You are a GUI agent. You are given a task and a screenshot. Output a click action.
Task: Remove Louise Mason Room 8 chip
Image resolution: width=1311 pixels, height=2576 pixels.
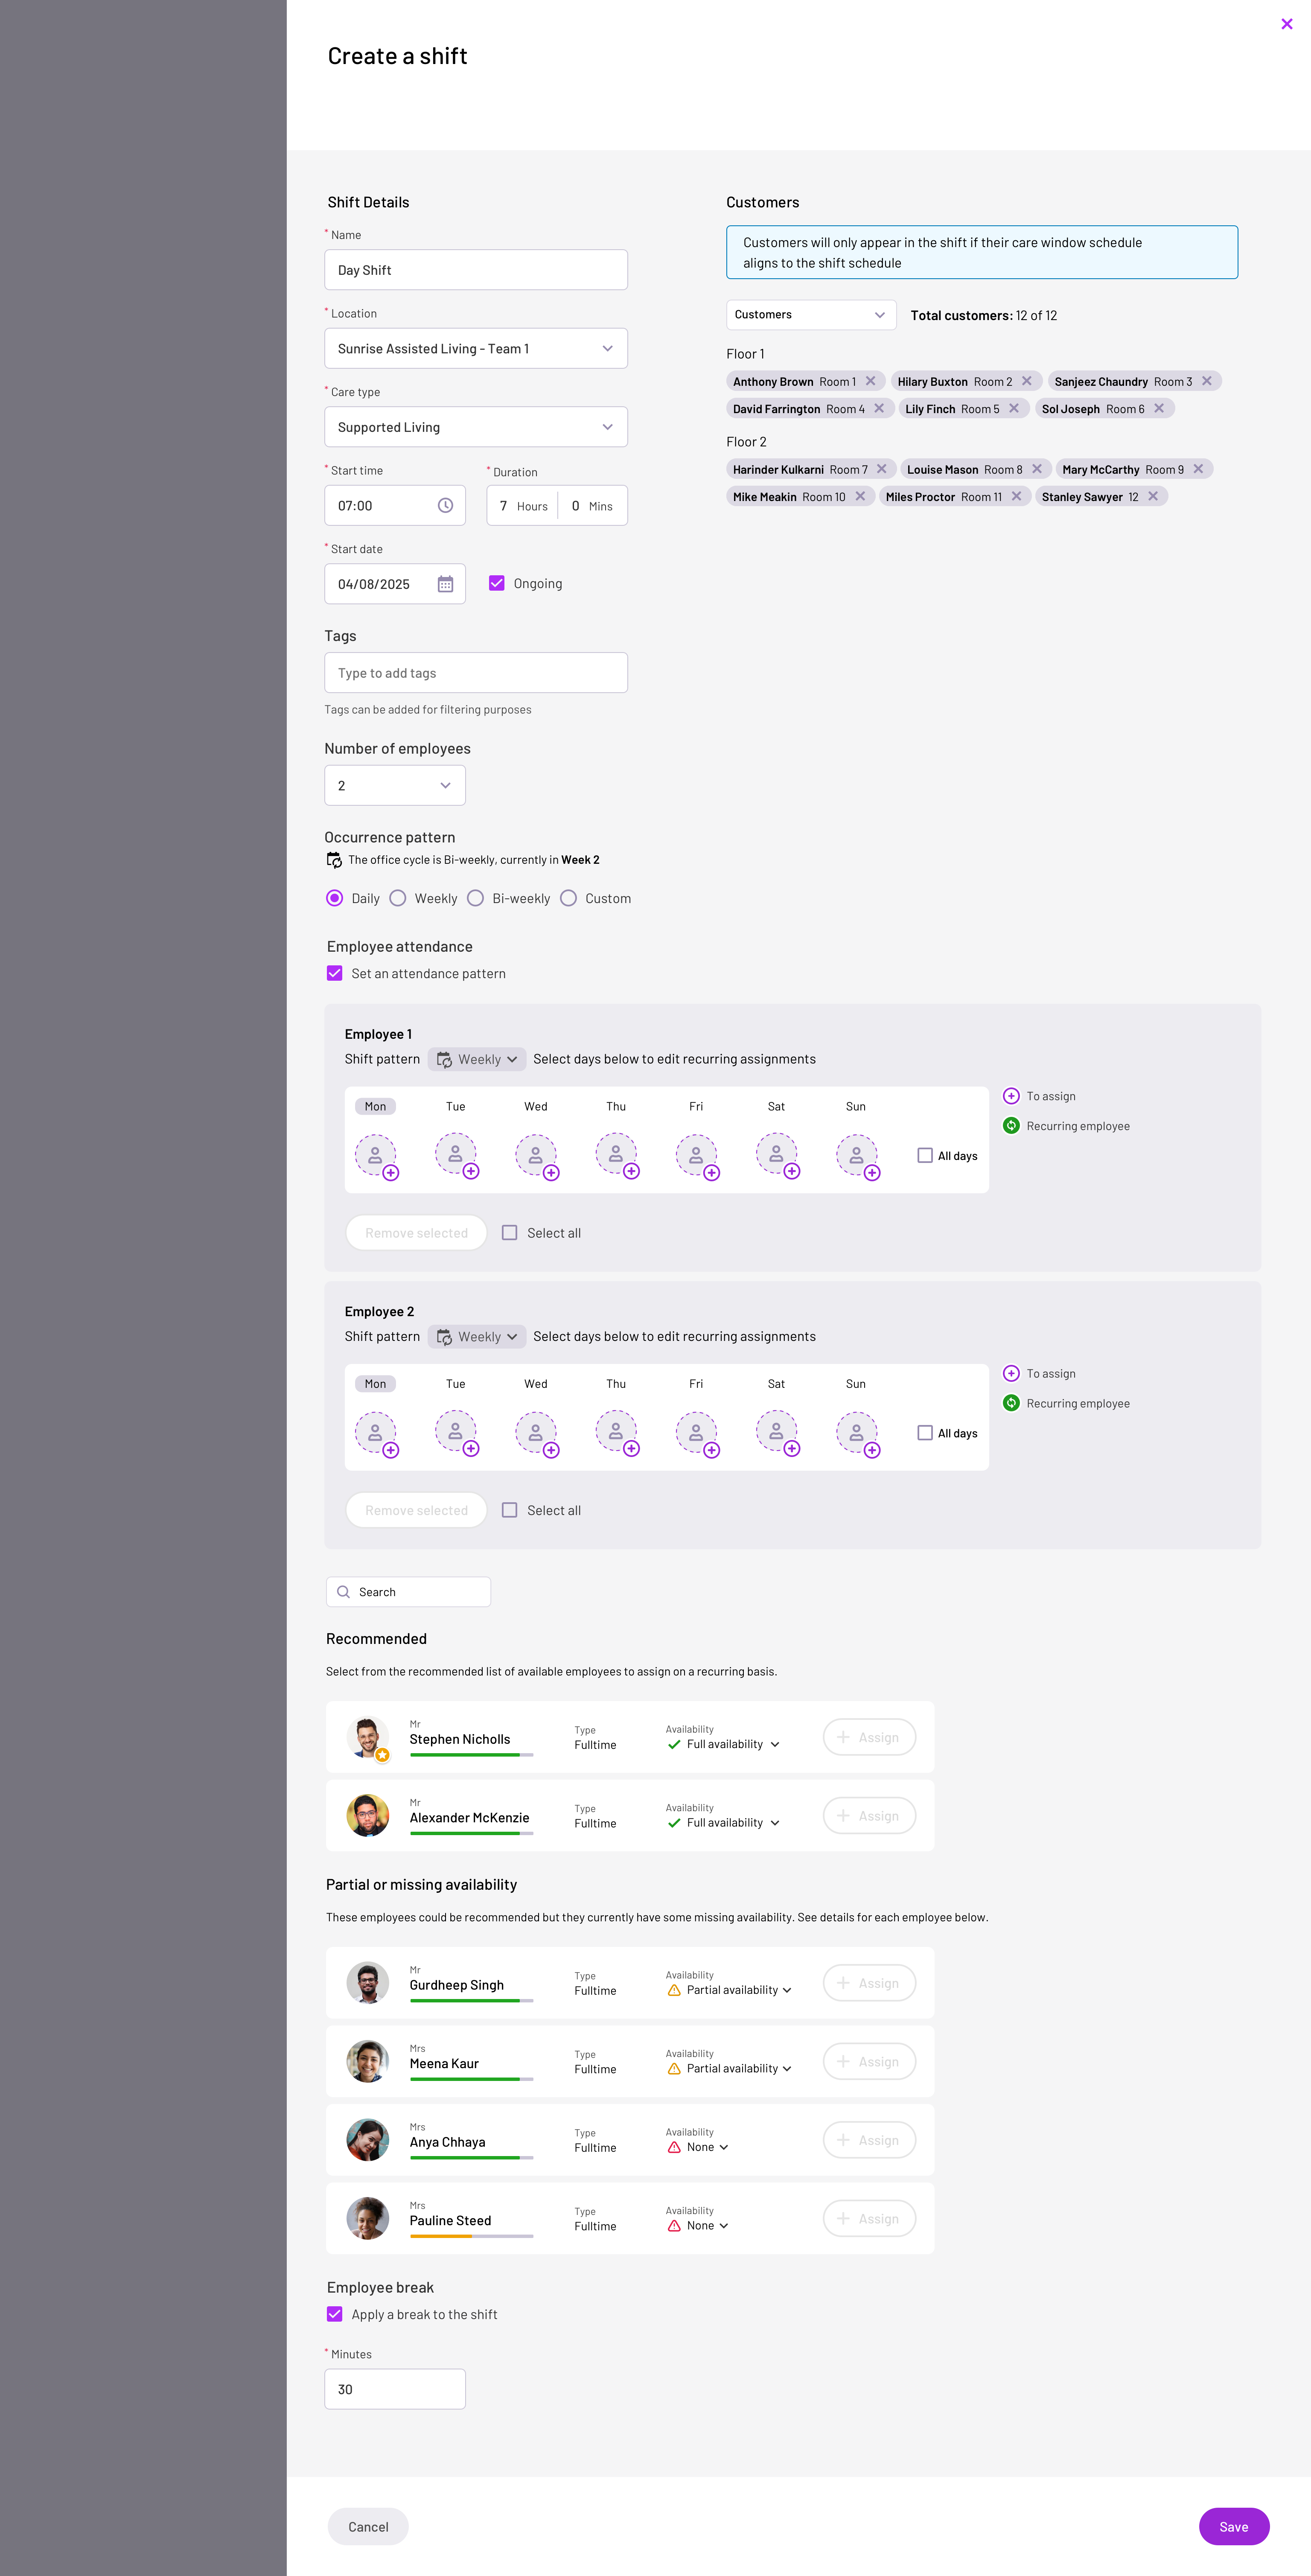tap(1036, 469)
